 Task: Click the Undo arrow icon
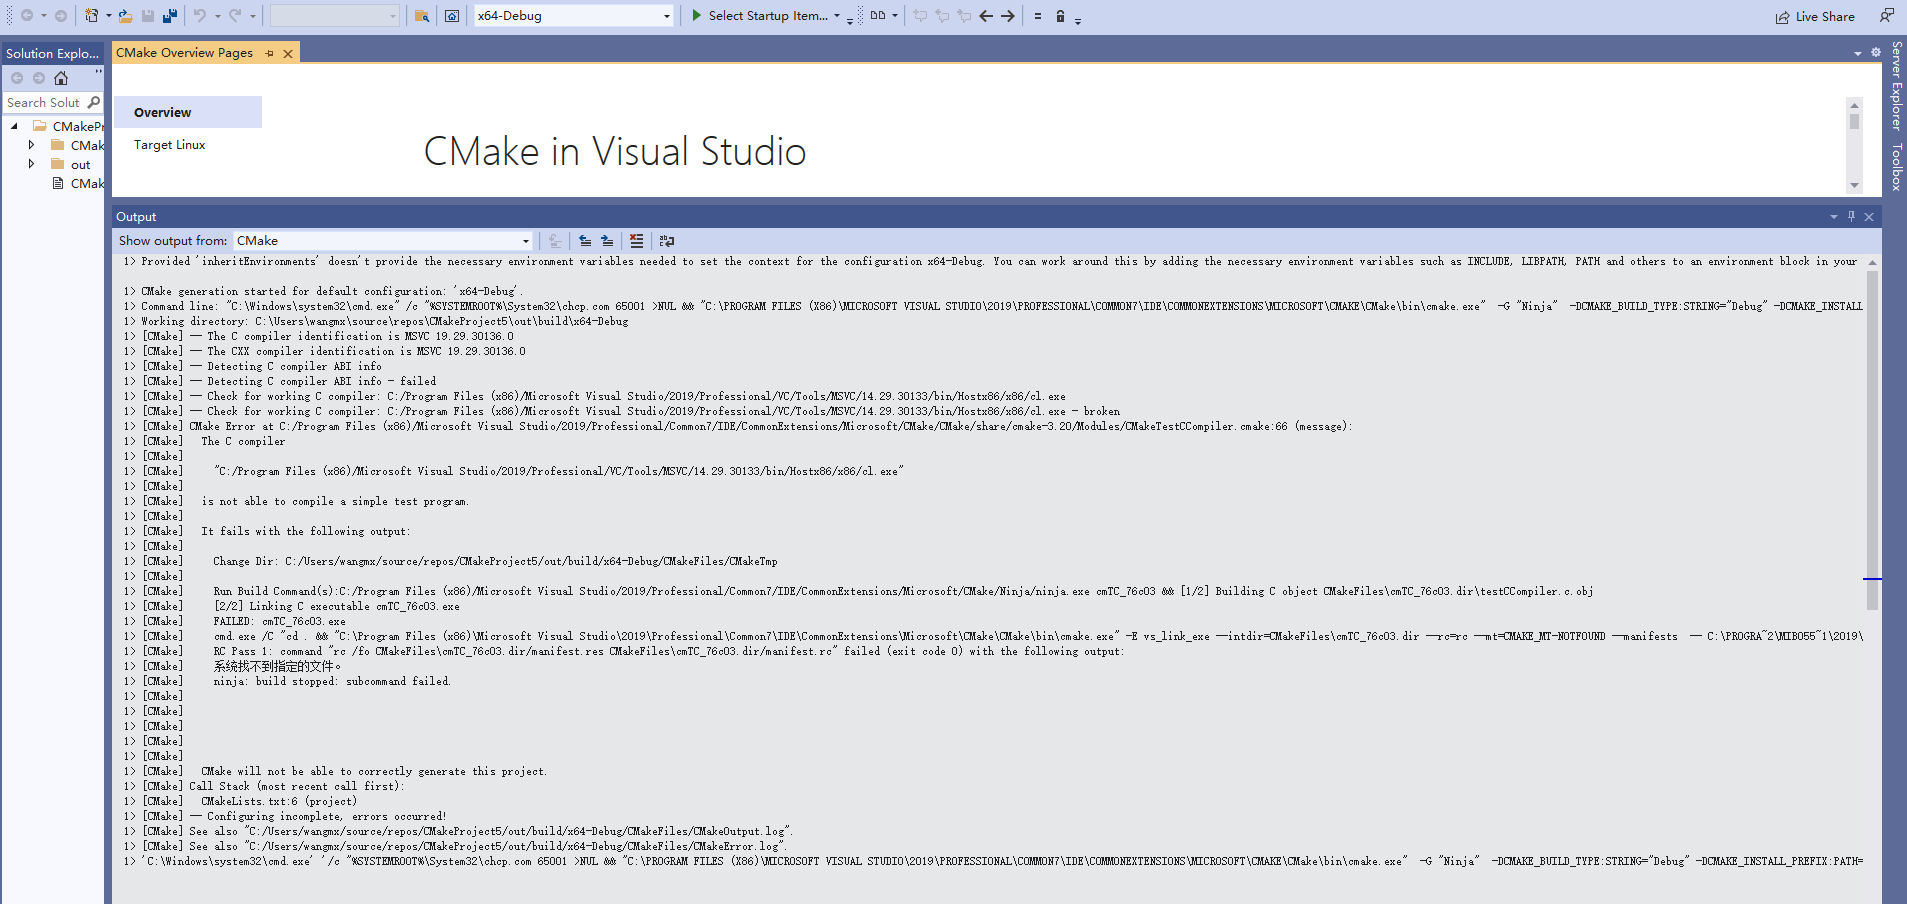[x=199, y=16]
